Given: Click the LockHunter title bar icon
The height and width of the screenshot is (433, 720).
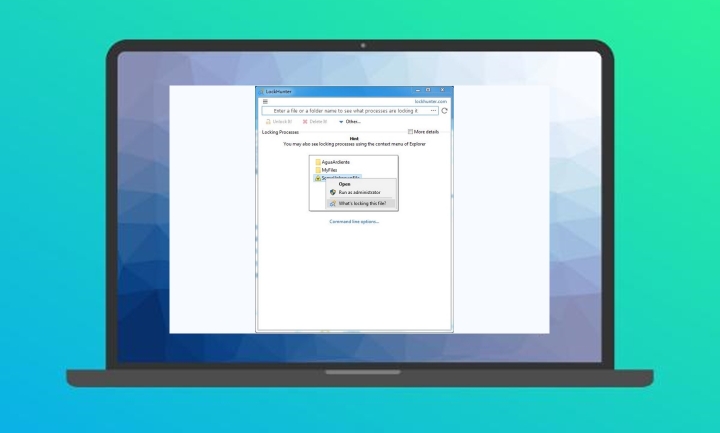Looking at the screenshot, I should coord(261,91).
